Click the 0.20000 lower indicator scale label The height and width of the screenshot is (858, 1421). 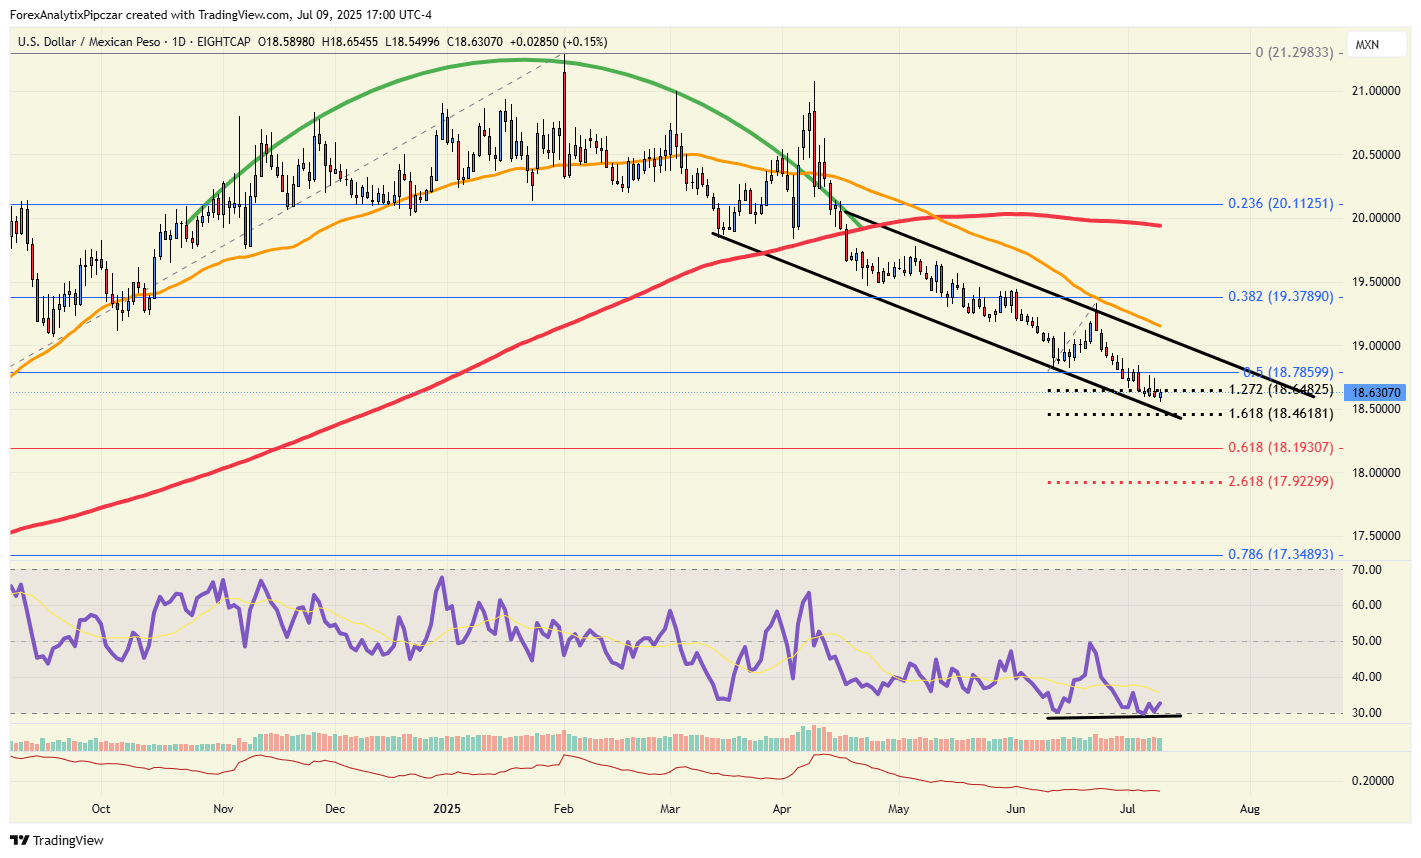(x=1375, y=781)
